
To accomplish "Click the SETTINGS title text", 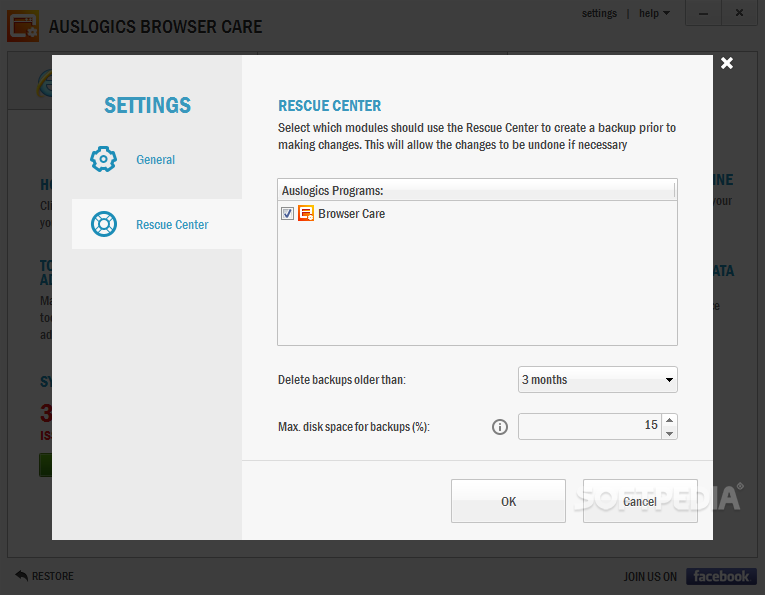I will [147, 105].
